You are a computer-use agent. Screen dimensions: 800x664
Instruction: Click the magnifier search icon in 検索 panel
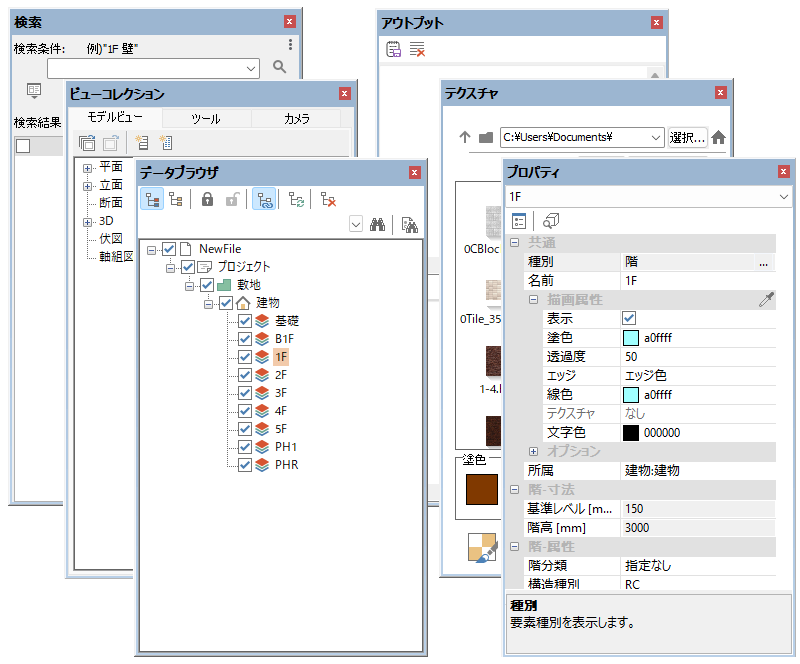pyautogui.click(x=280, y=67)
